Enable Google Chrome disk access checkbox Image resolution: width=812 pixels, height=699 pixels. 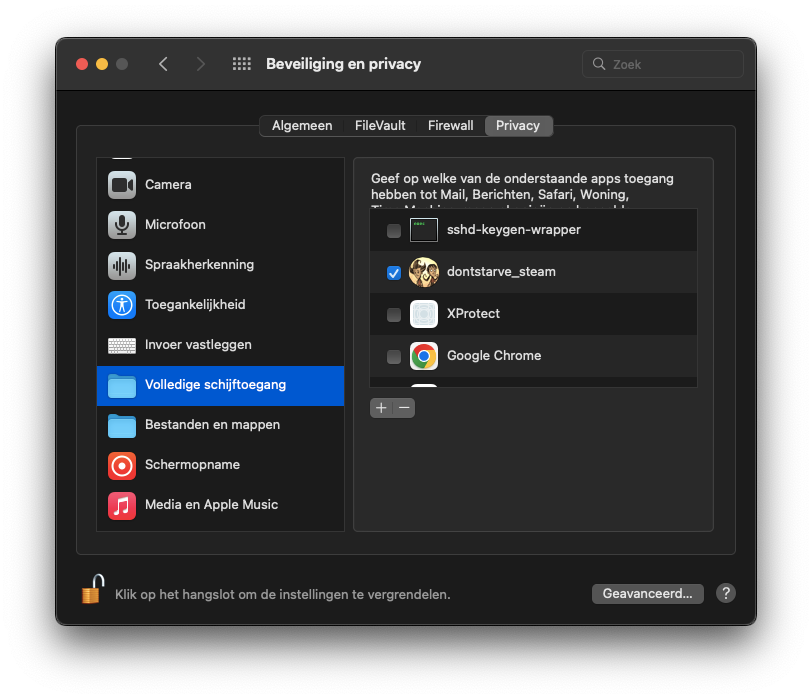pos(394,356)
